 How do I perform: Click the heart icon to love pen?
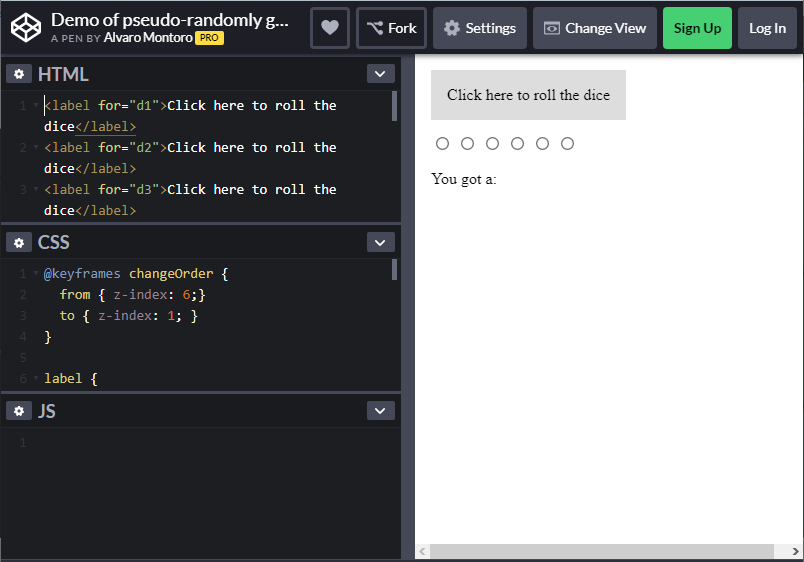coord(330,28)
